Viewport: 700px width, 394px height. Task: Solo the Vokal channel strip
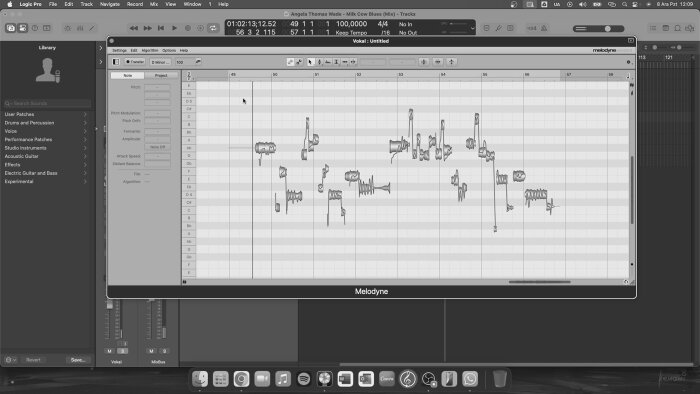[122, 351]
